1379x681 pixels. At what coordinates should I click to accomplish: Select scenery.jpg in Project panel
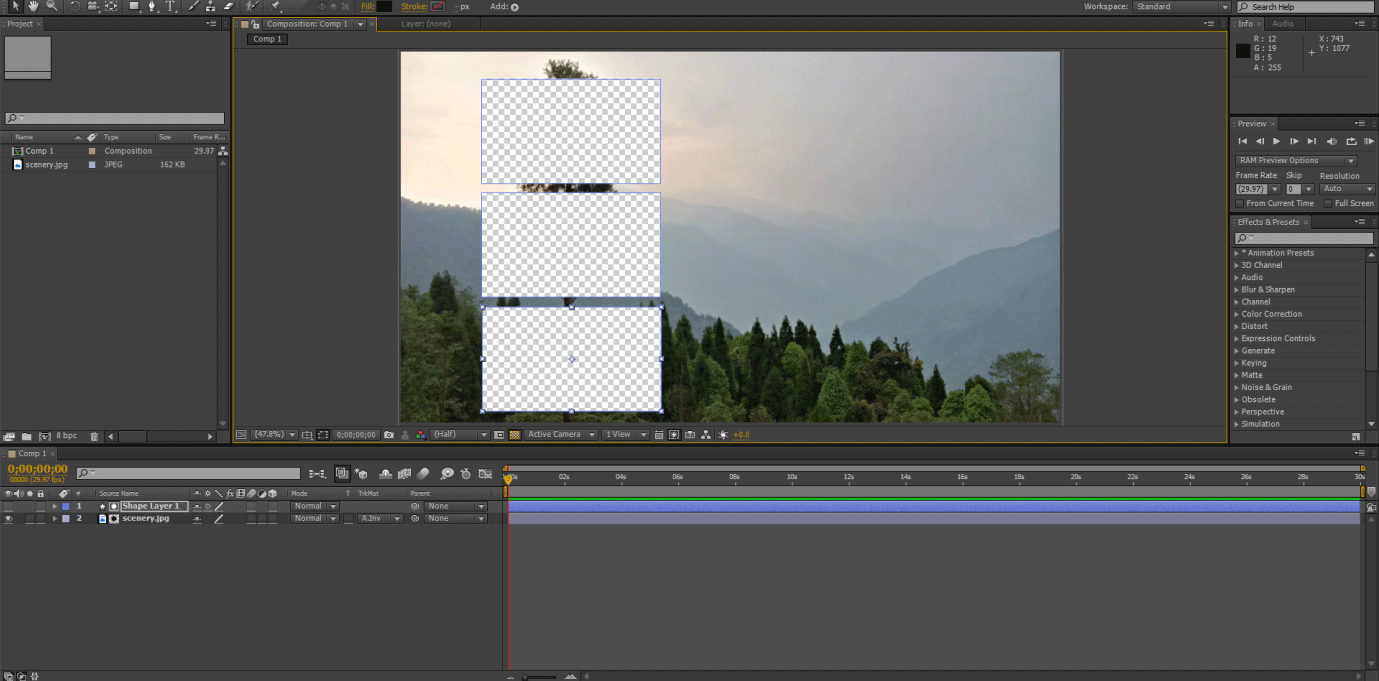pyautogui.click(x=47, y=164)
